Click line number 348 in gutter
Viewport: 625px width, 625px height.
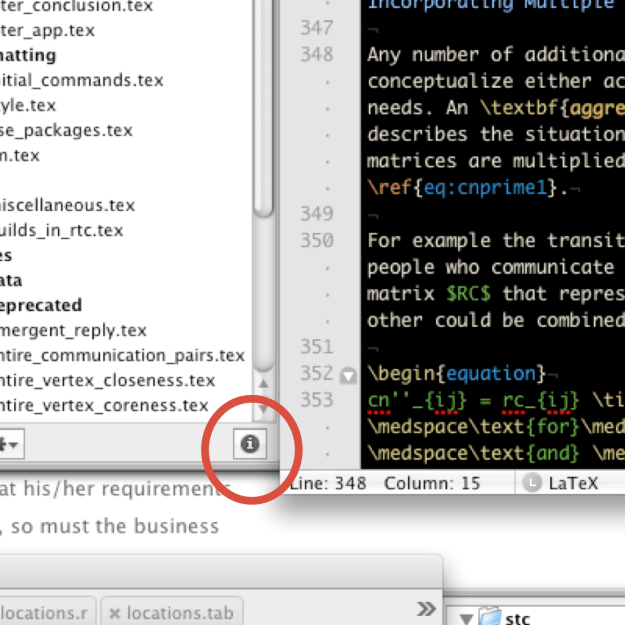click(x=317, y=55)
